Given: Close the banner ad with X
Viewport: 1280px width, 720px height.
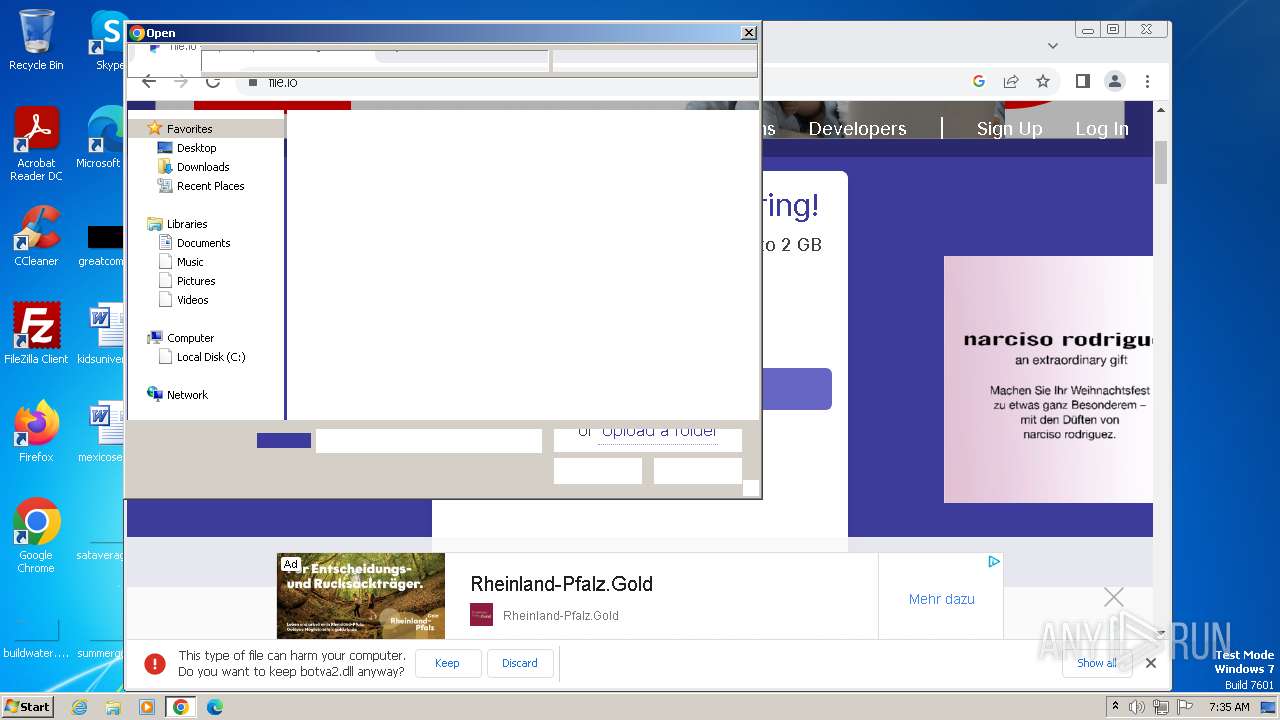Looking at the screenshot, I should [x=1113, y=597].
